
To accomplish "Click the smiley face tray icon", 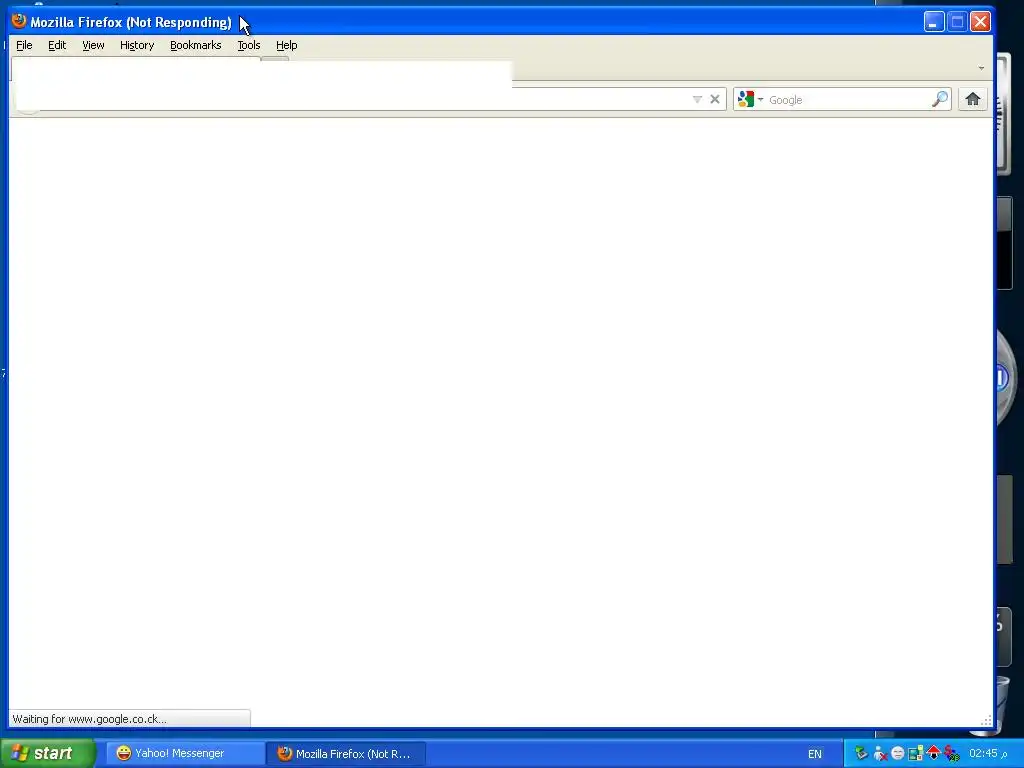I will pos(897,754).
